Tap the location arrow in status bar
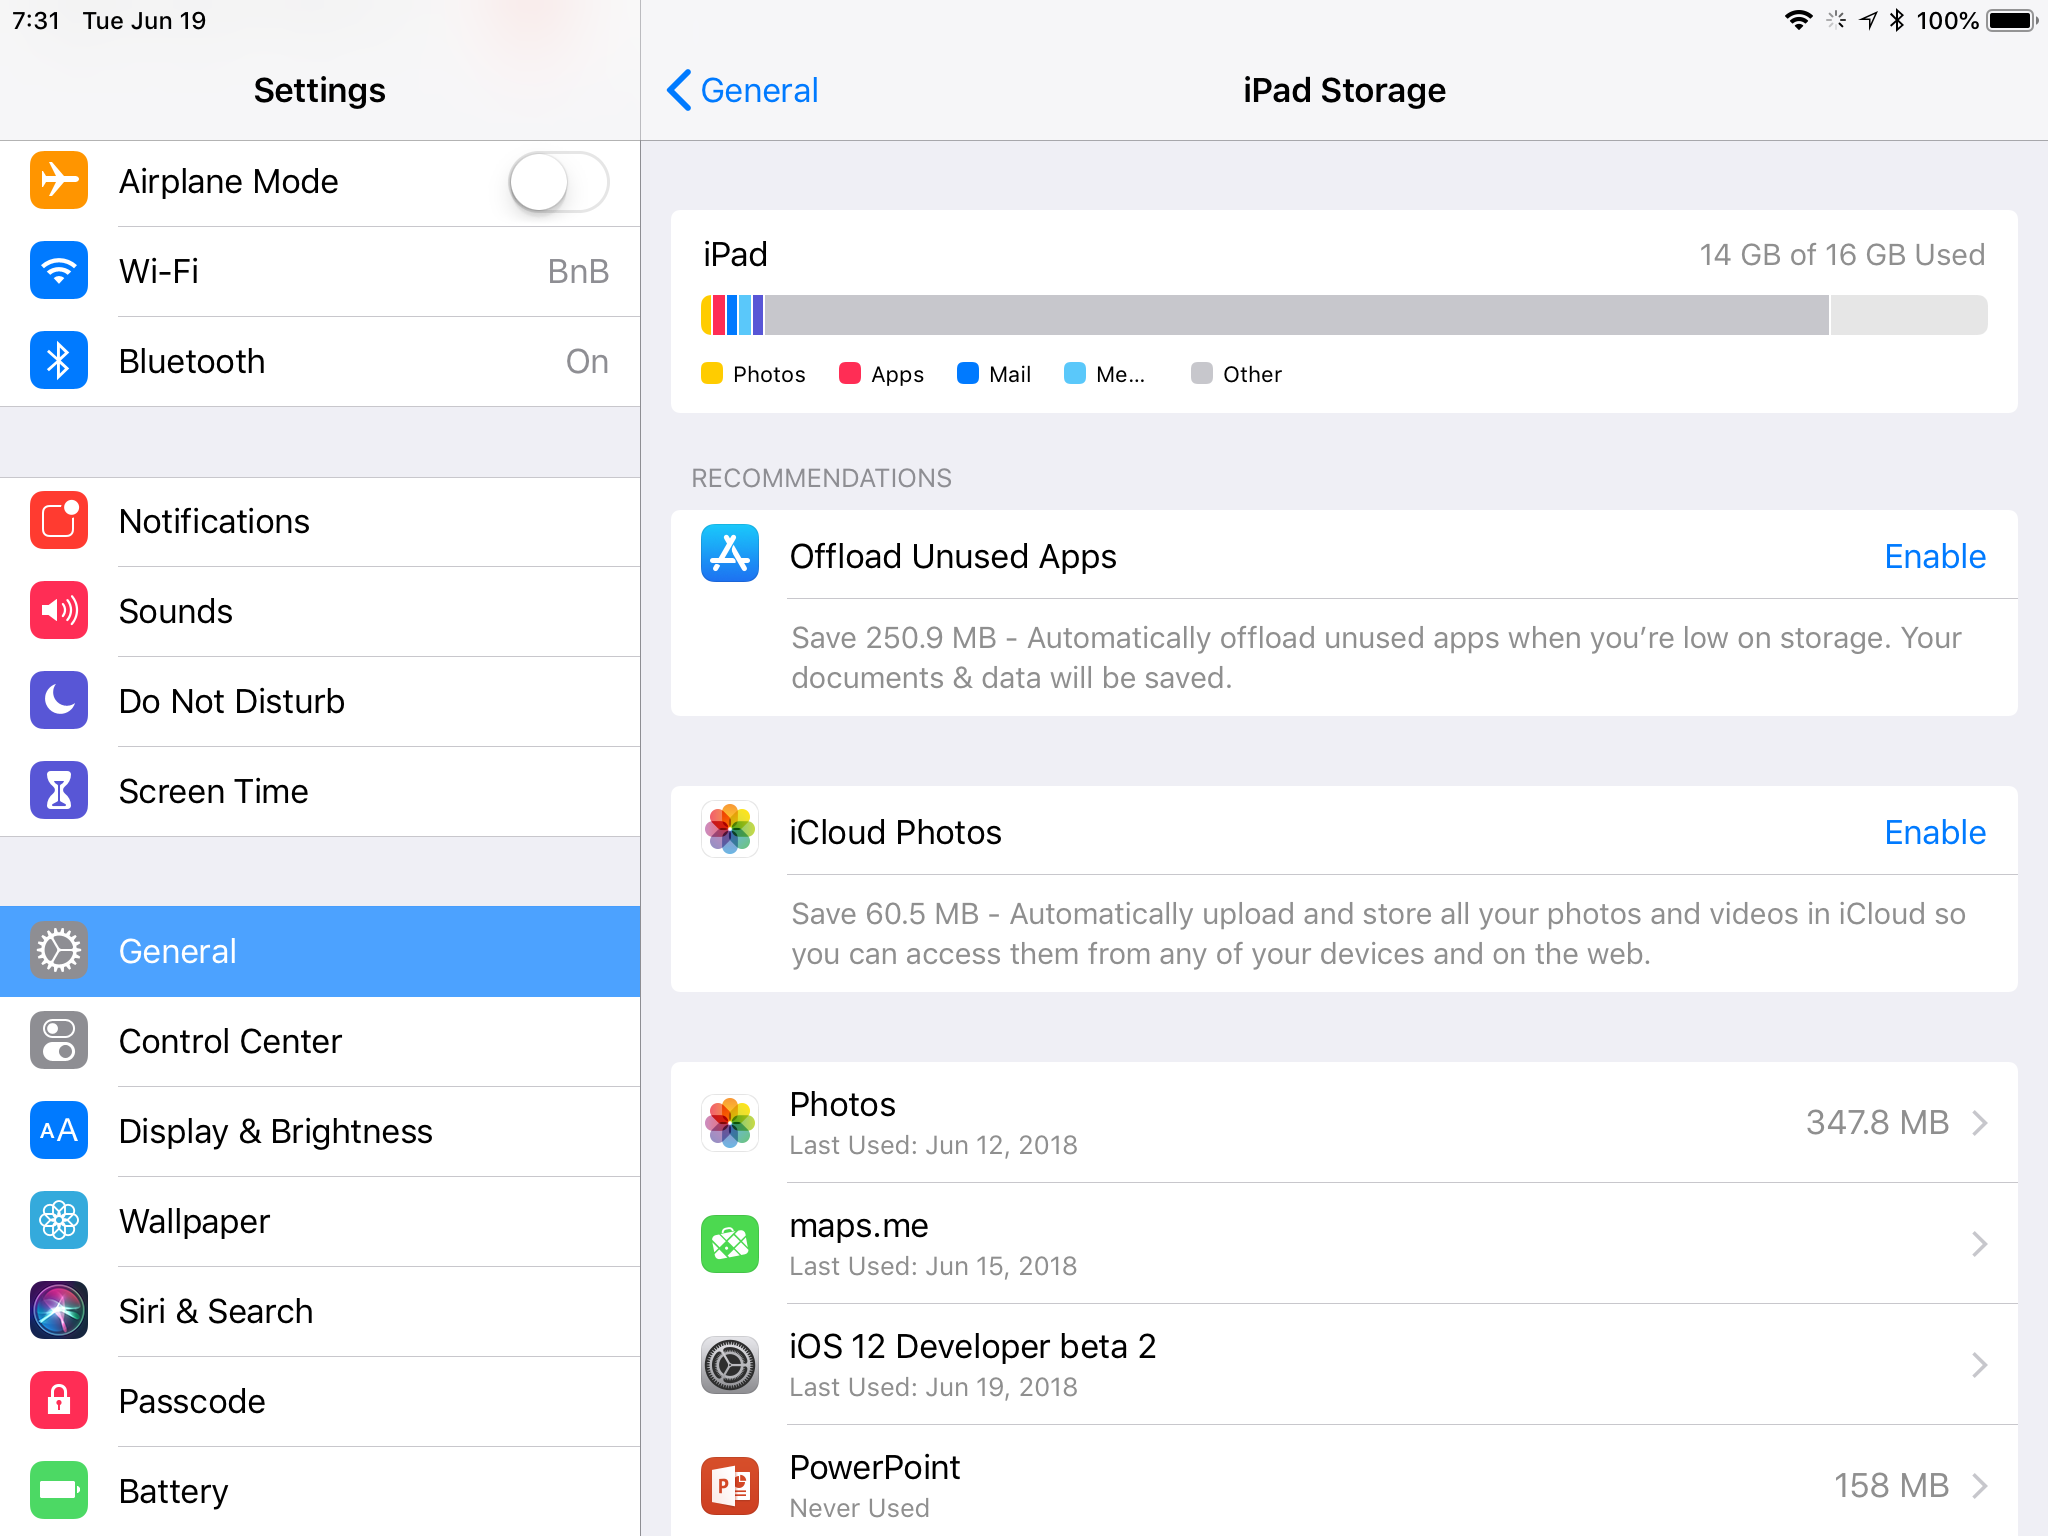 (x=1868, y=20)
